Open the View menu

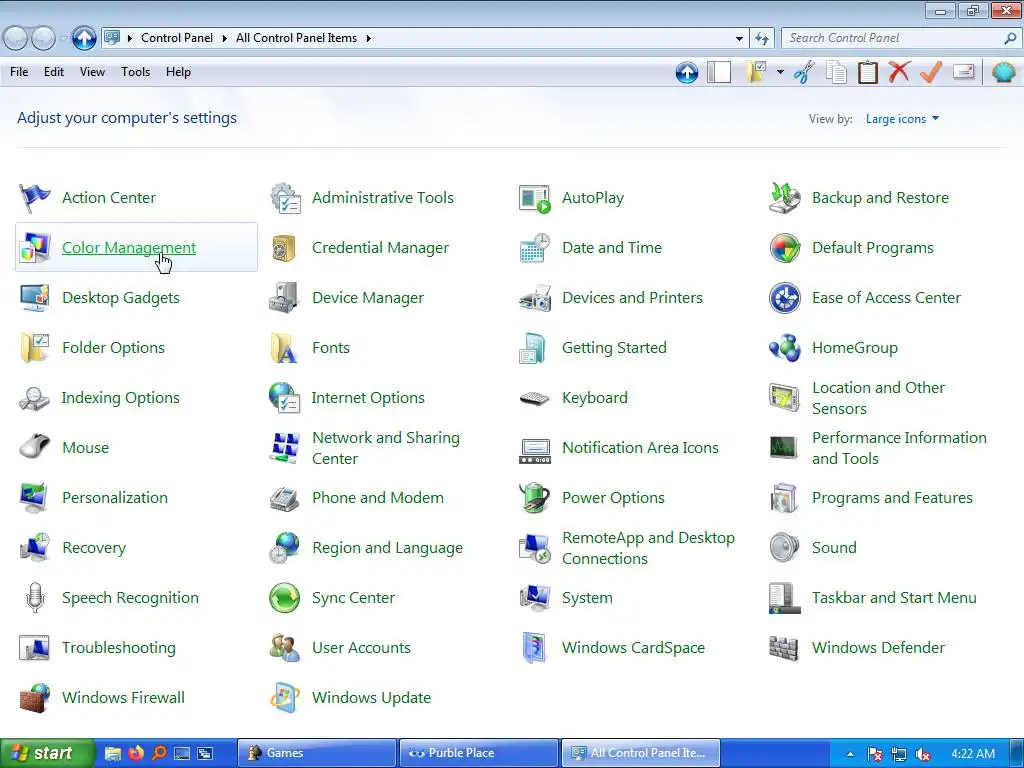[92, 72]
